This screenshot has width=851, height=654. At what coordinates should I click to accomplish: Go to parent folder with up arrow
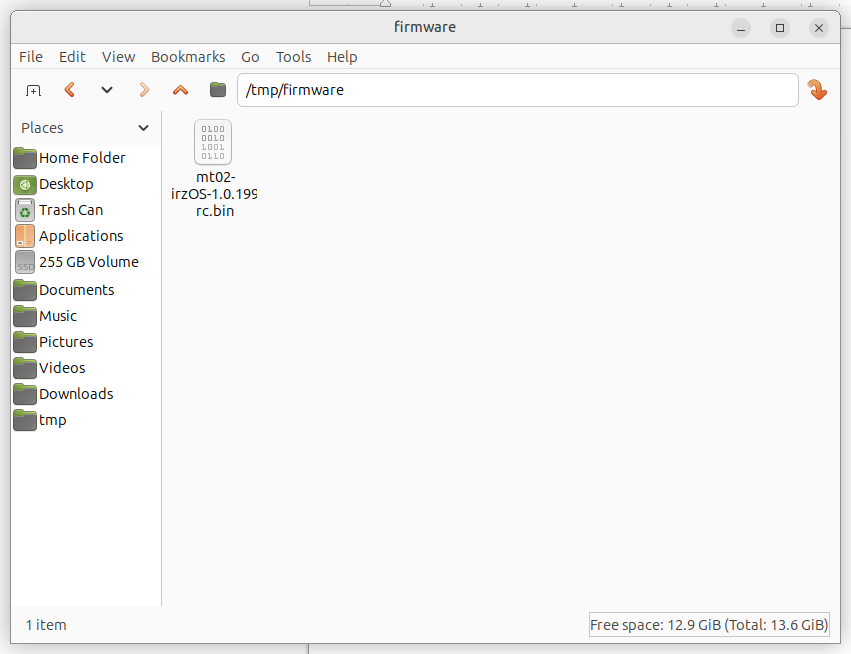tap(181, 90)
